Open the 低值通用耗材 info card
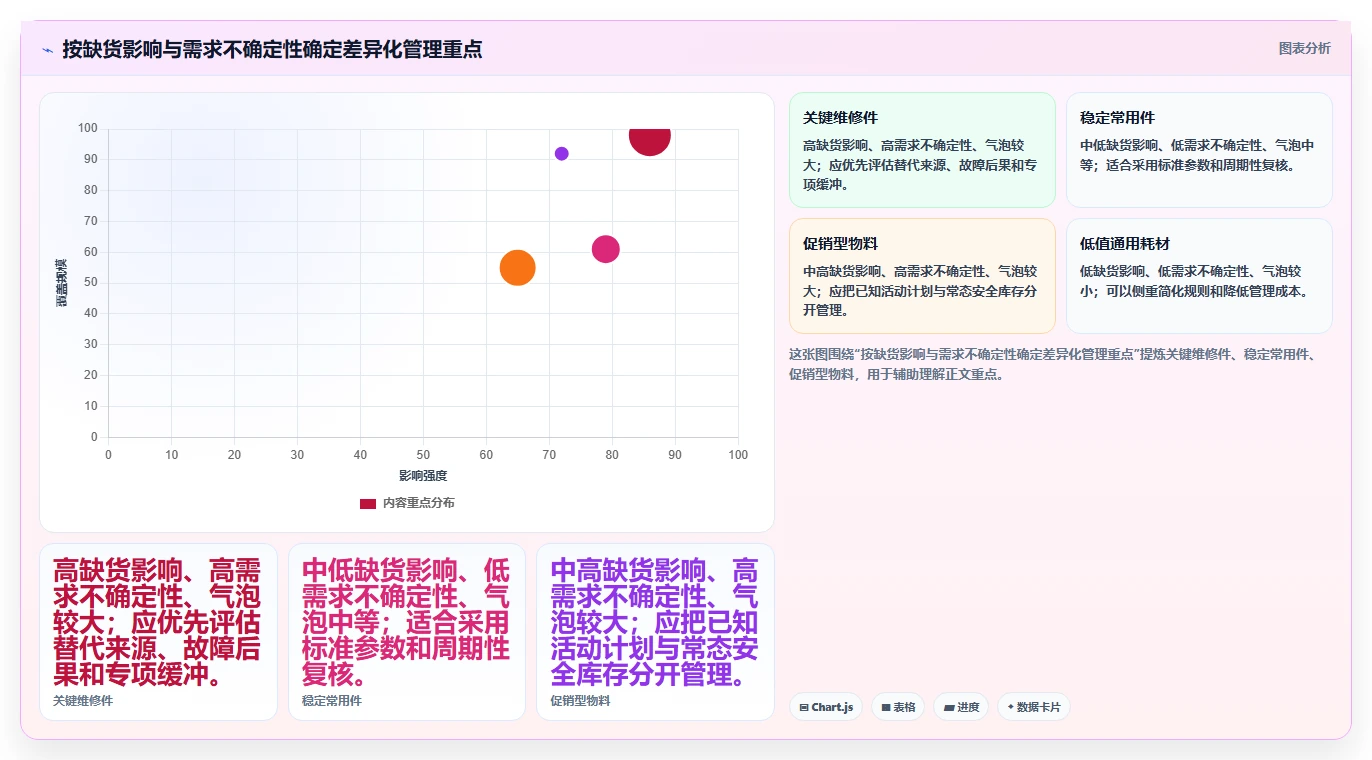This screenshot has width=1372, height=760. [1199, 276]
